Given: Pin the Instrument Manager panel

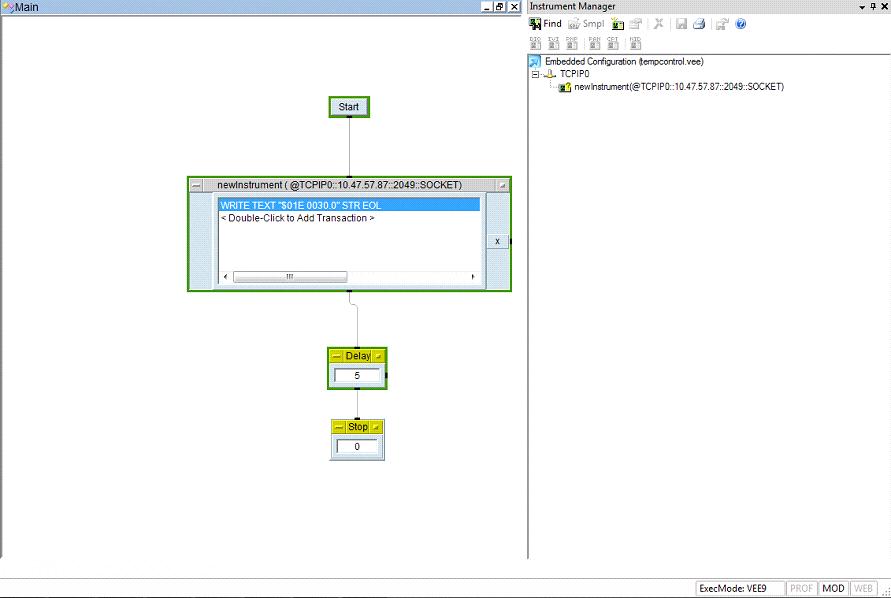Looking at the screenshot, I should (872, 7).
